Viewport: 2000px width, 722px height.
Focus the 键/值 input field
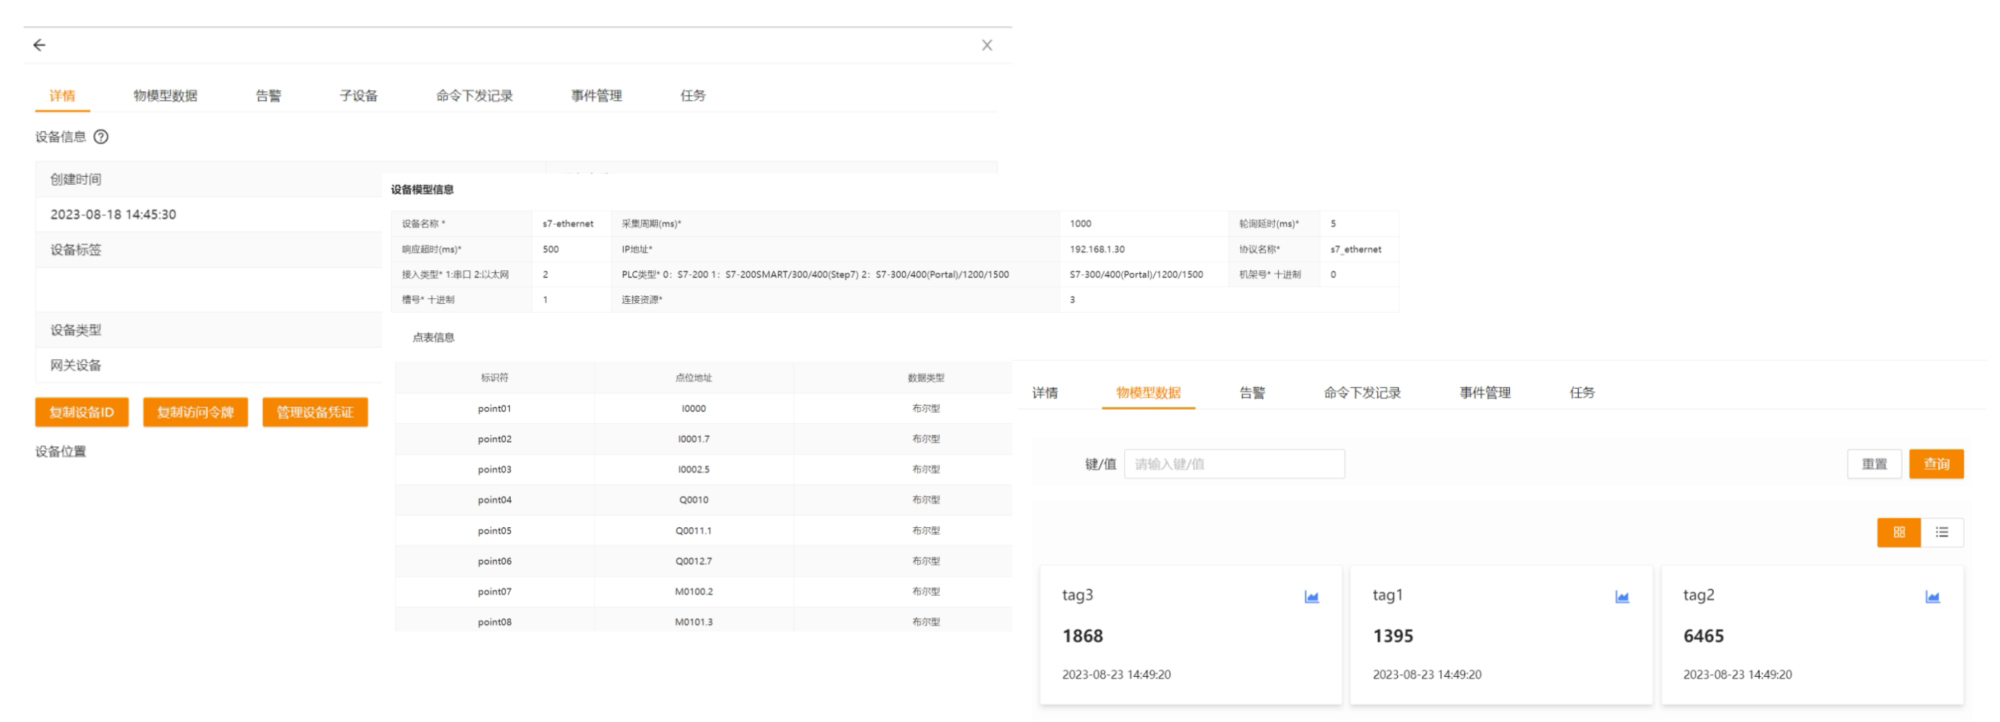(x=1234, y=464)
